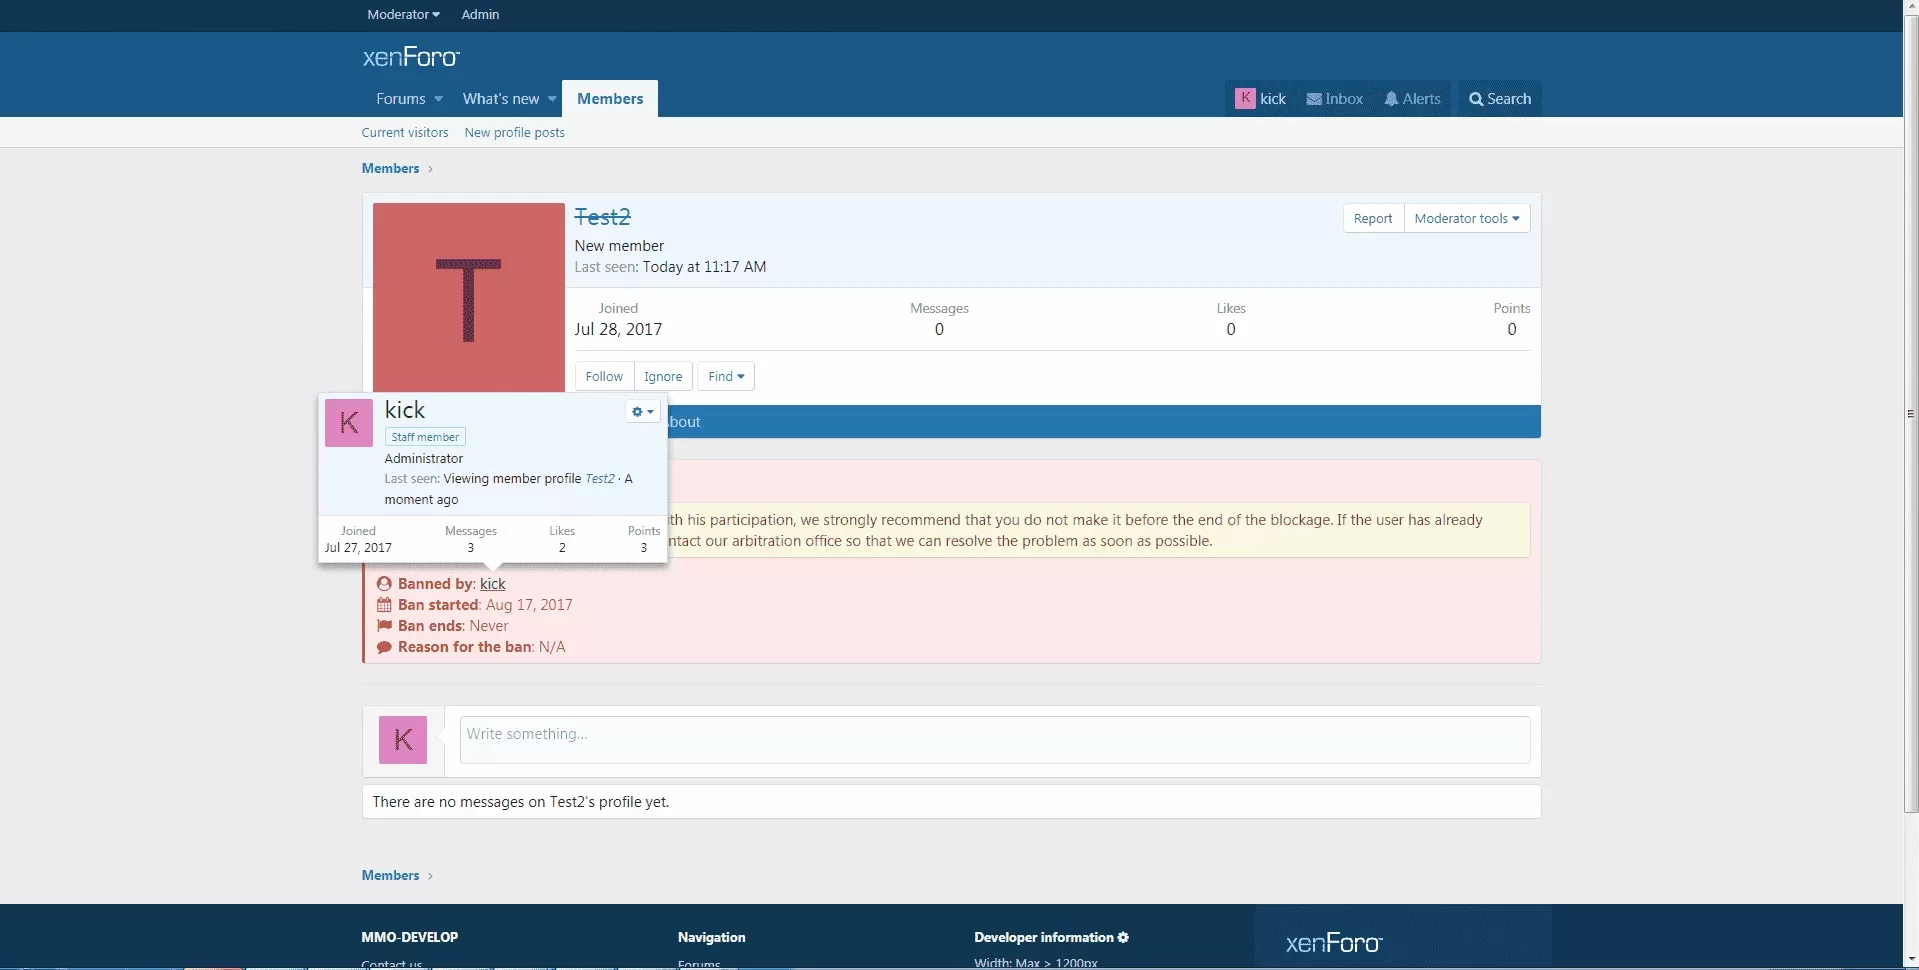
Task: Click top Members breadcrumb link
Action: tap(390, 168)
